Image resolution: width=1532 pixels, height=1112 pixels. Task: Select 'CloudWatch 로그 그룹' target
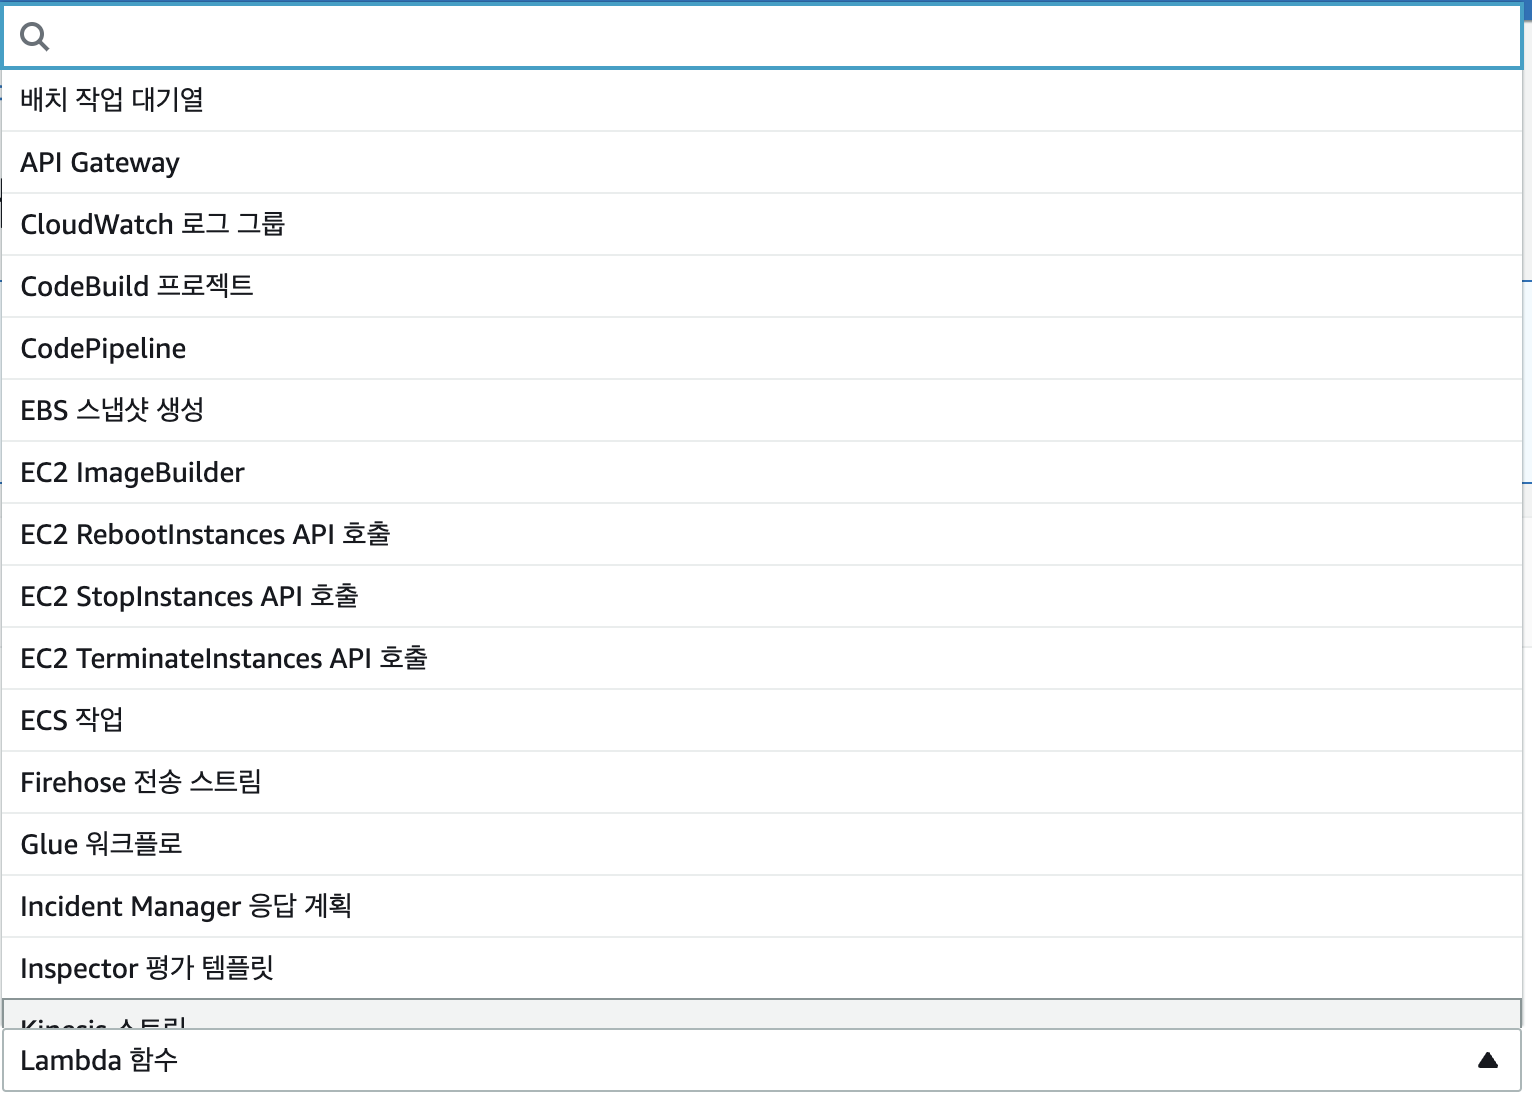pyautogui.click(x=762, y=224)
